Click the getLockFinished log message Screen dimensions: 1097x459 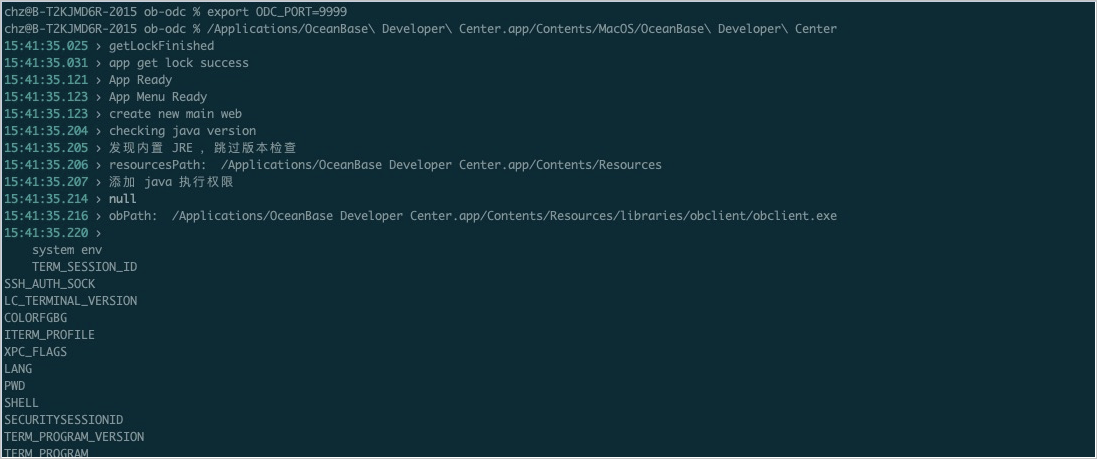161,46
